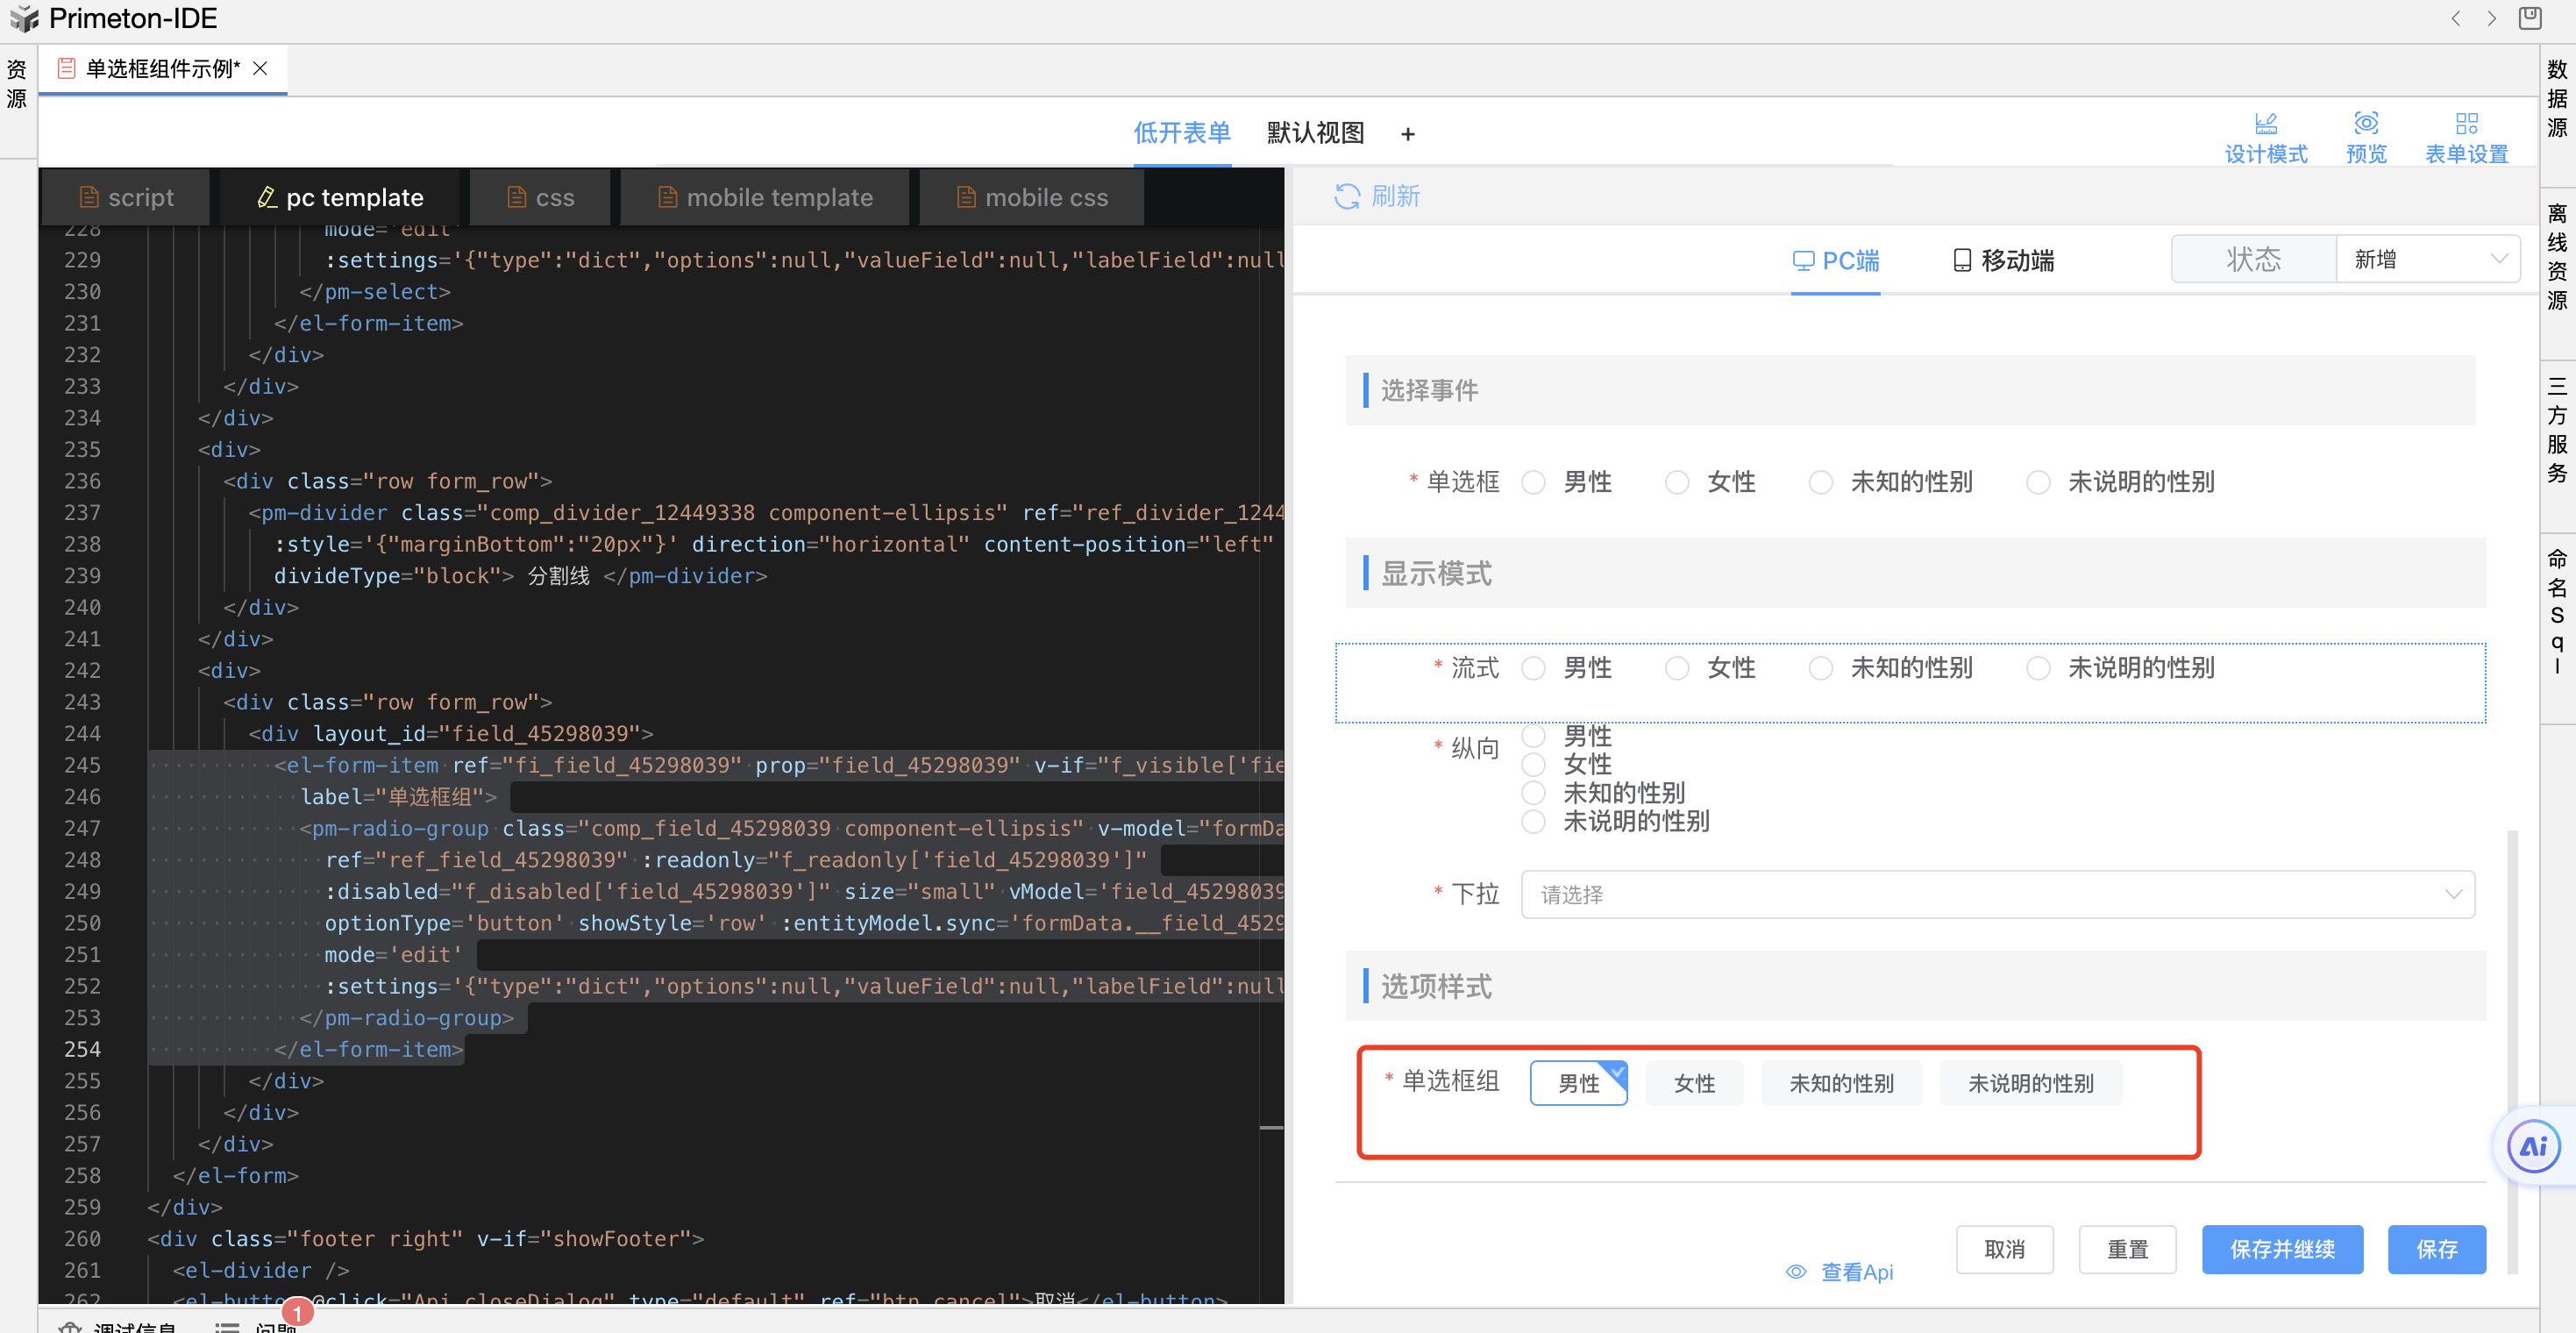2576x1333 pixels.
Task: Click the 预览 preview eye icon
Action: (2365, 123)
